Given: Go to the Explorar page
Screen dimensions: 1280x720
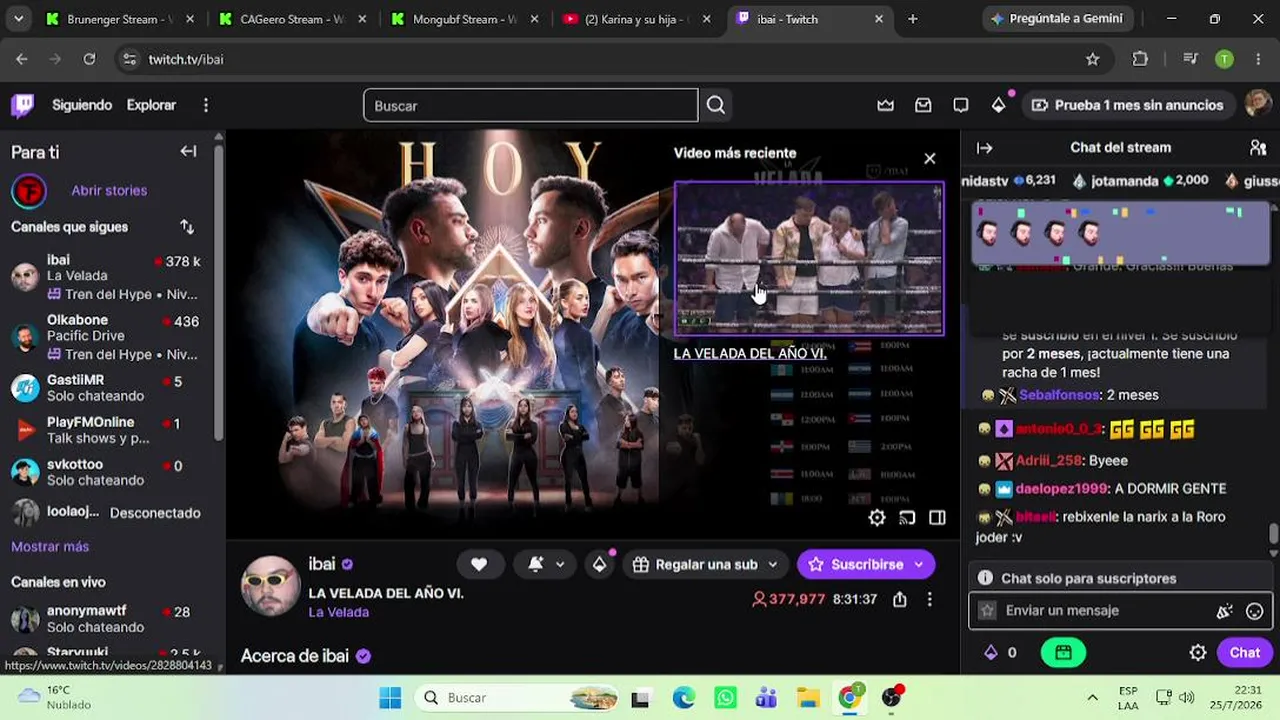Looking at the screenshot, I should (x=151, y=105).
